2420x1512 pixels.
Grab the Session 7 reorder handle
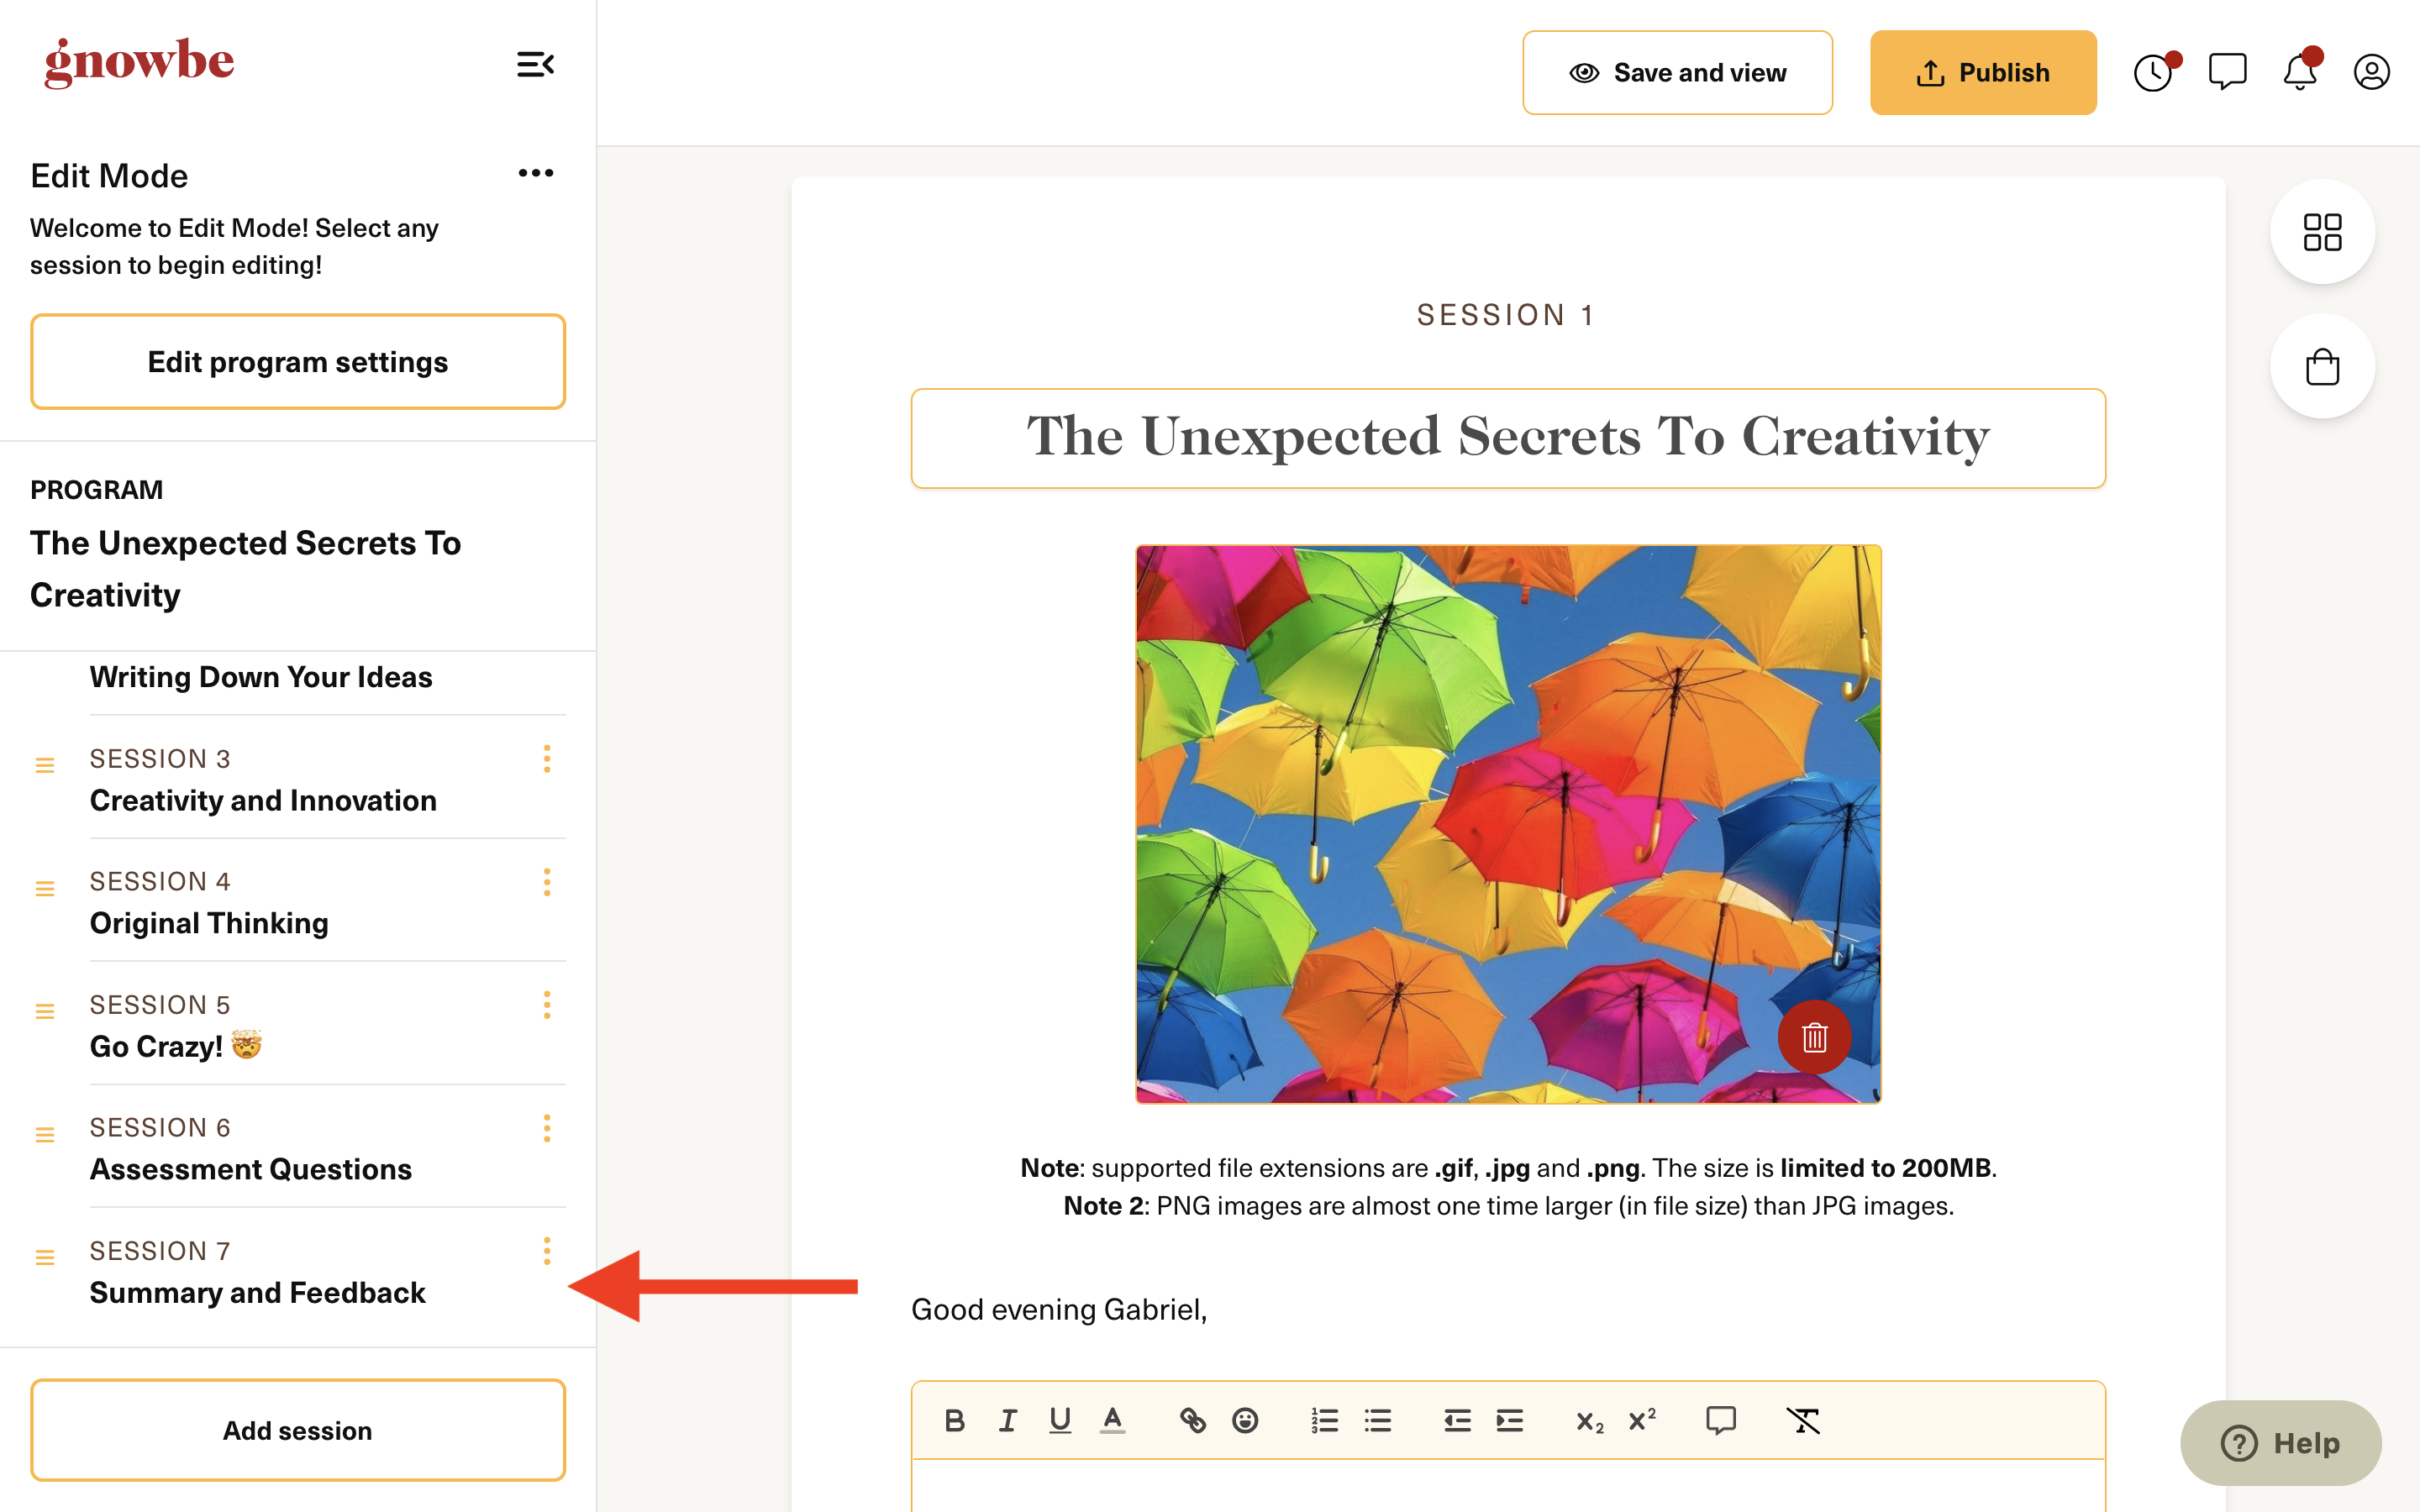point(45,1257)
